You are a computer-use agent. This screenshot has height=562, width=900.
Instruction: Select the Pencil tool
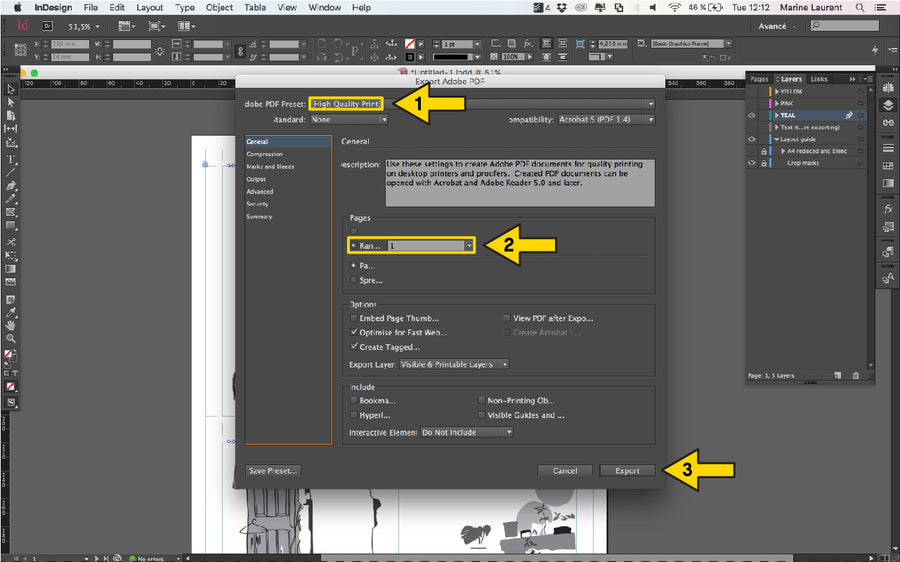pos(10,199)
